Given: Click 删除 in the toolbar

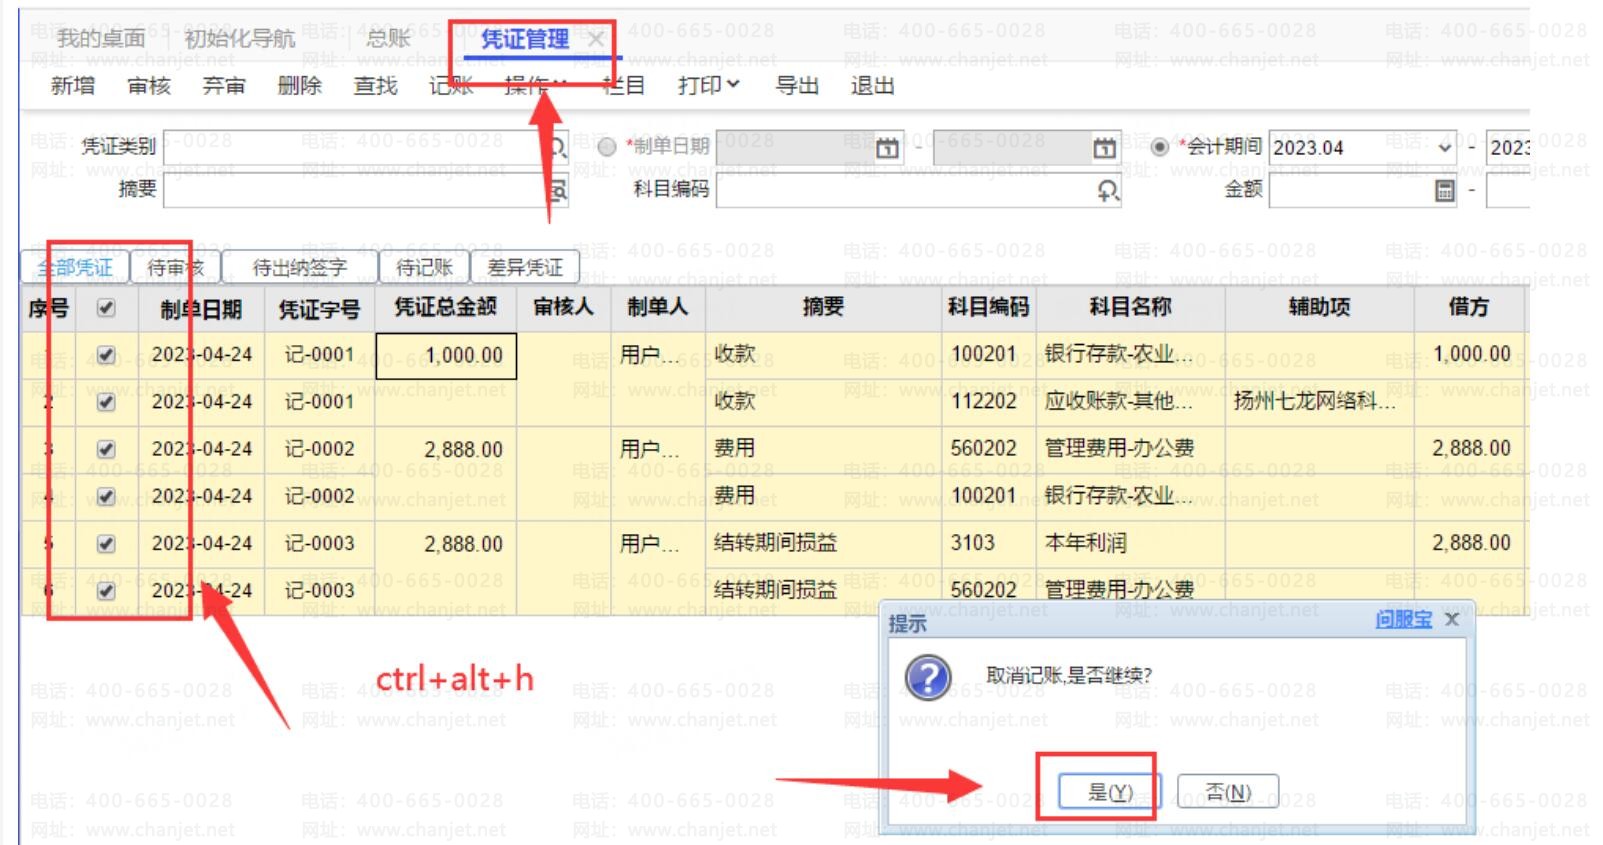Looking at the screenshot, I should [x=300, y=86].
